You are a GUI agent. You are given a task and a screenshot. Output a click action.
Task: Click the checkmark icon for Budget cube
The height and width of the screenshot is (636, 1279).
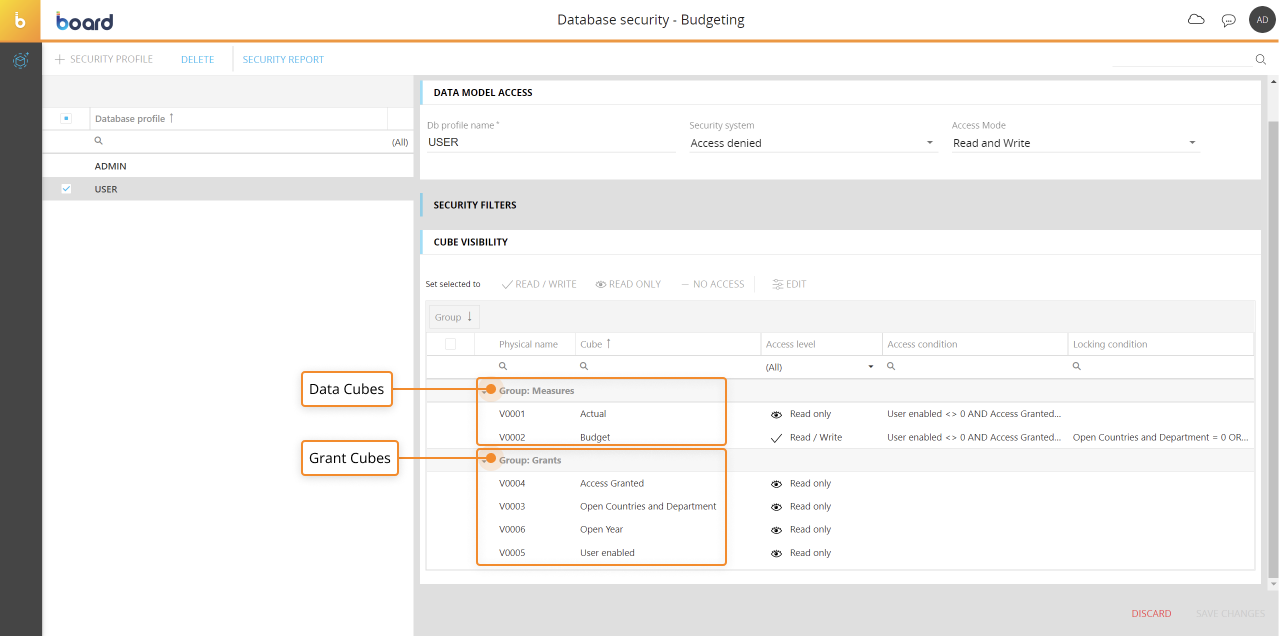tap(776, 438)
